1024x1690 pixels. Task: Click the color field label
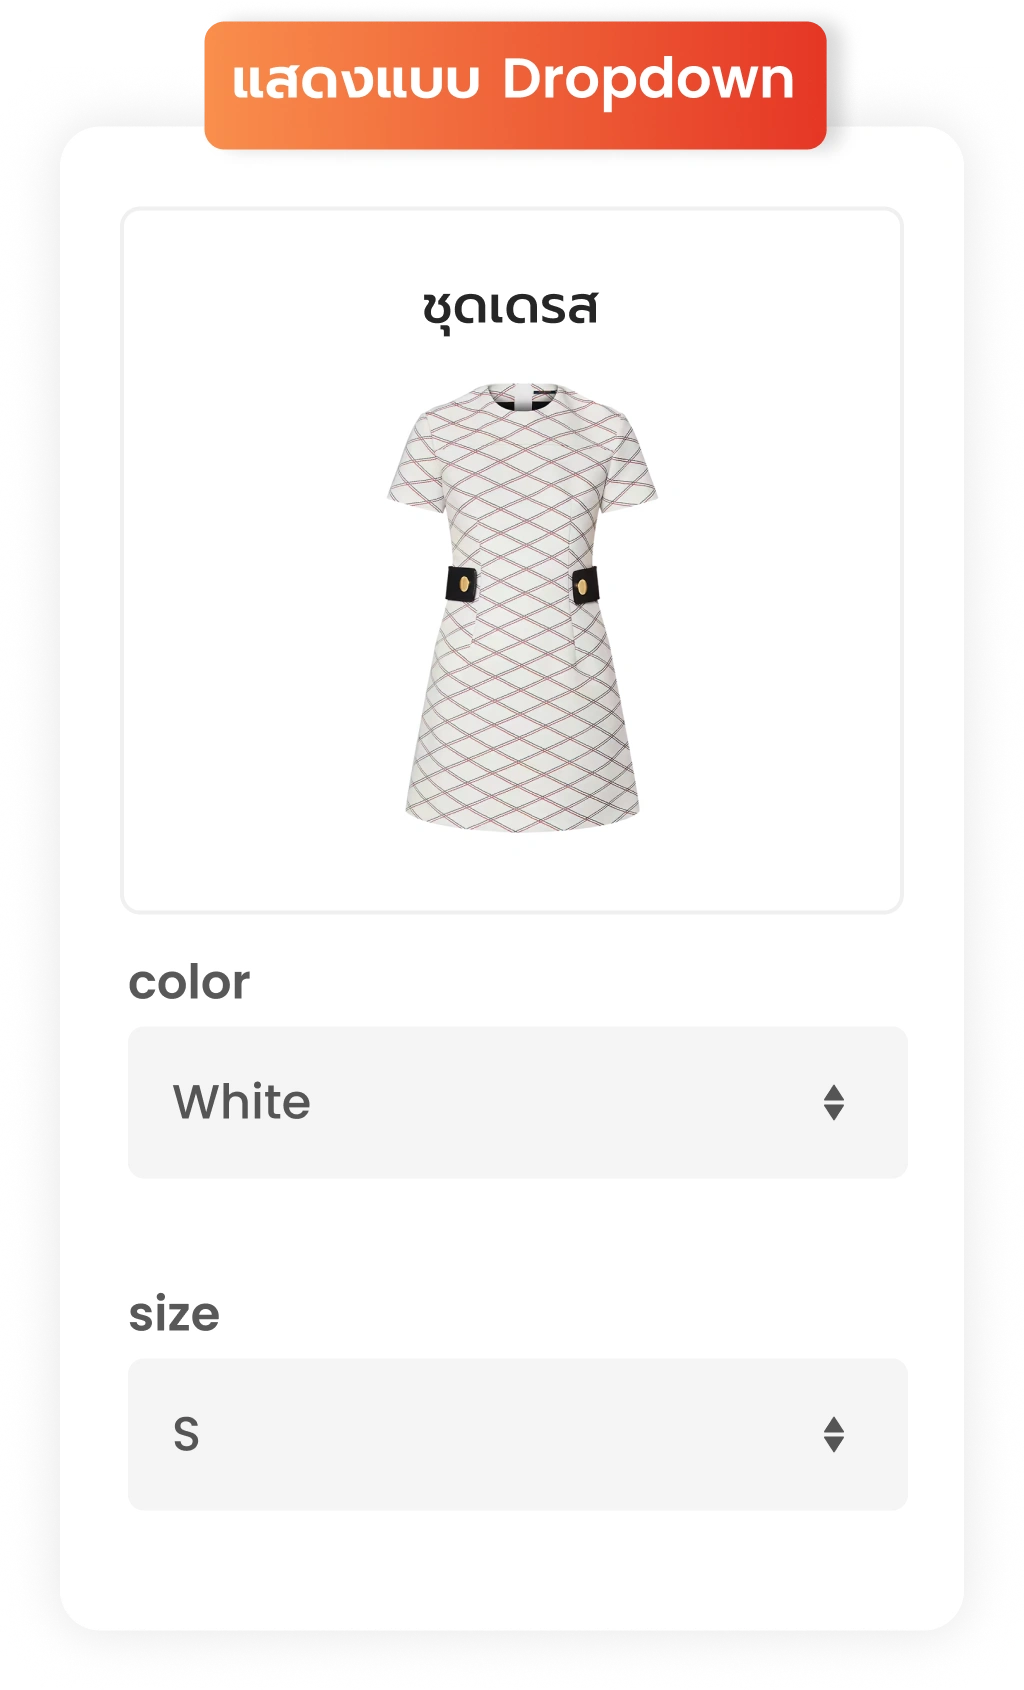pyautogui.click(x=189, y=982)
